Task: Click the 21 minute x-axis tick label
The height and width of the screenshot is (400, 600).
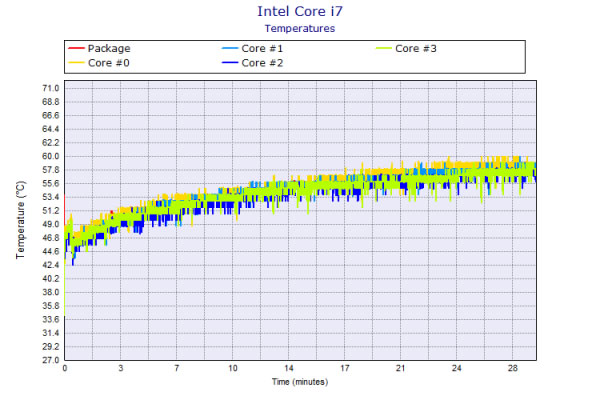Action: click(401, 368)
